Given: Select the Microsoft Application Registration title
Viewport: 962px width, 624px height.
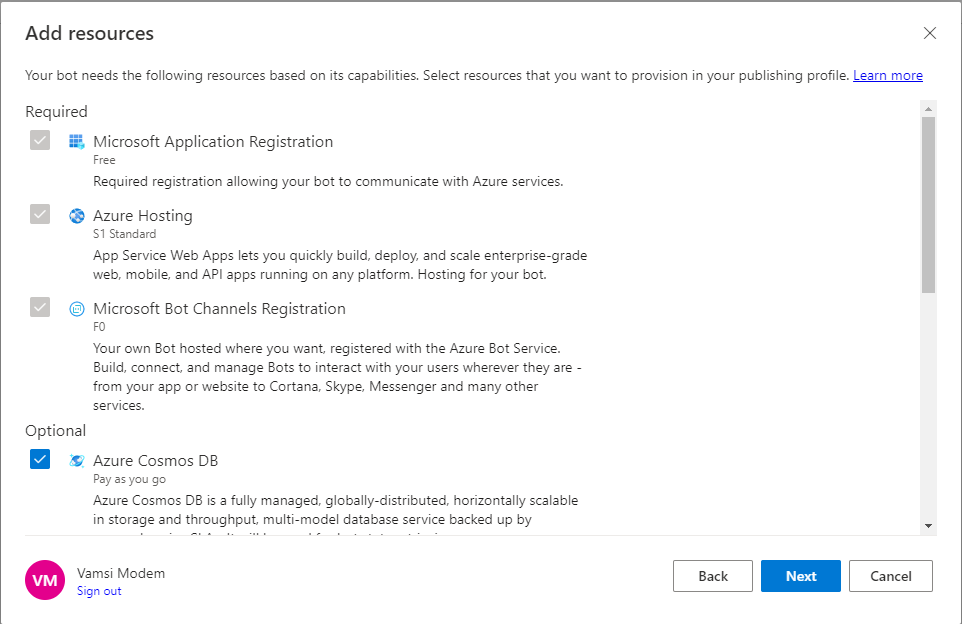Looking at the screenshot, I should tap(213, 142).
